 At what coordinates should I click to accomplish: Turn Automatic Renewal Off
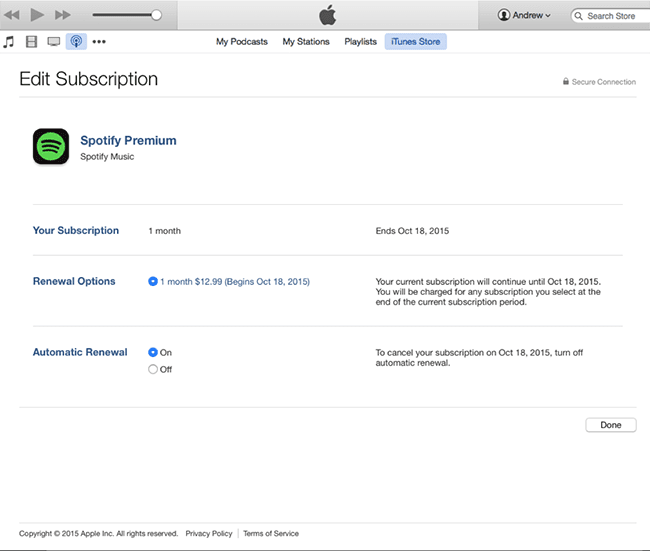point(153,369)
